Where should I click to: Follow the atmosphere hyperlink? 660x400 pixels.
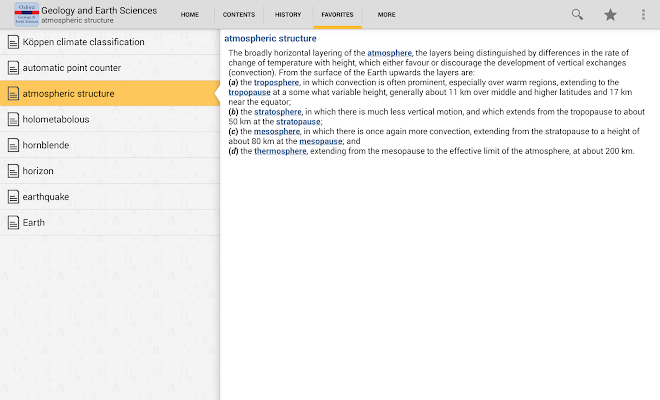click(389, 53)
